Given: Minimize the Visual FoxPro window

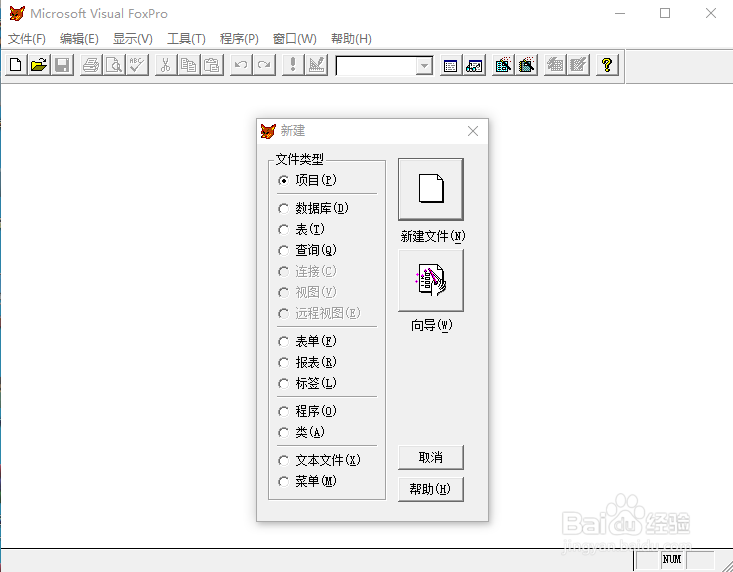Looking at the screenshot, I should point(620,13).
